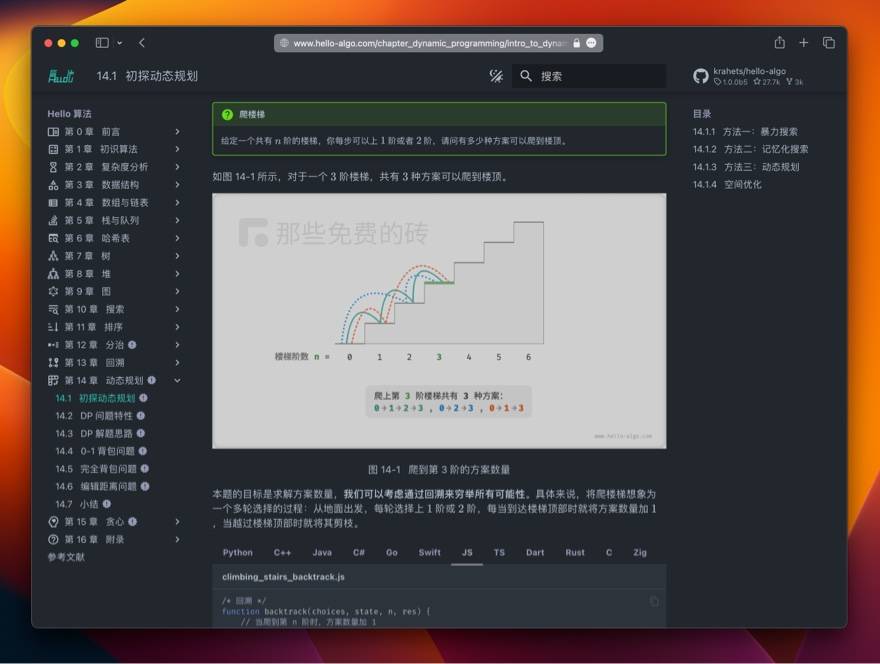Switch code to Python tab
This screenshot has width=880, height=664.
click(x=237, y=552)
